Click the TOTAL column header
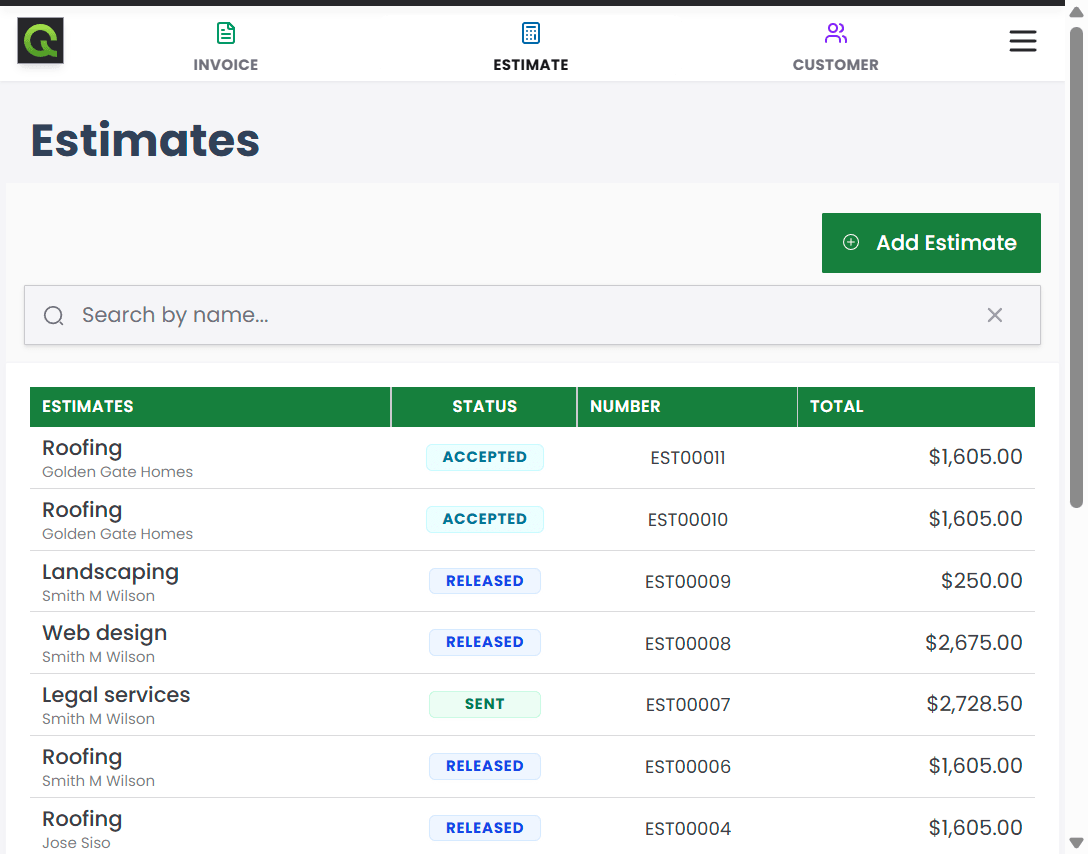This screenshot has width=1088, height=854. (x=916, y=407)
